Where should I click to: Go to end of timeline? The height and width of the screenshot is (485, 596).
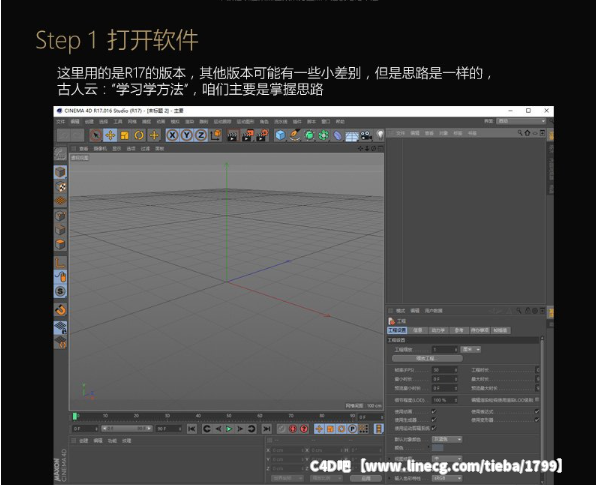267,429
